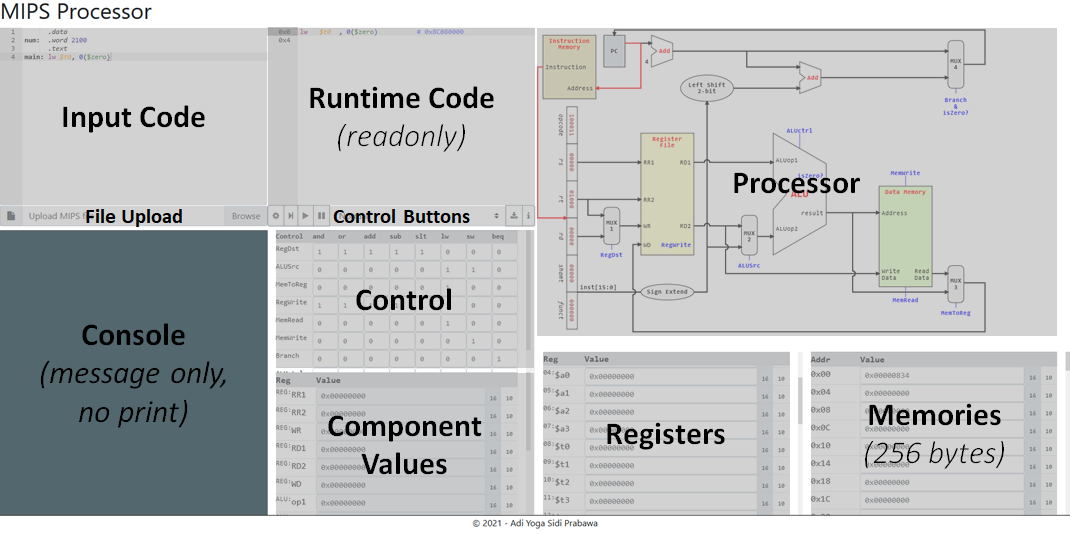Switch WD component value to base 16
Screen dimensions: 1070x534
click(x=493, y=486)
